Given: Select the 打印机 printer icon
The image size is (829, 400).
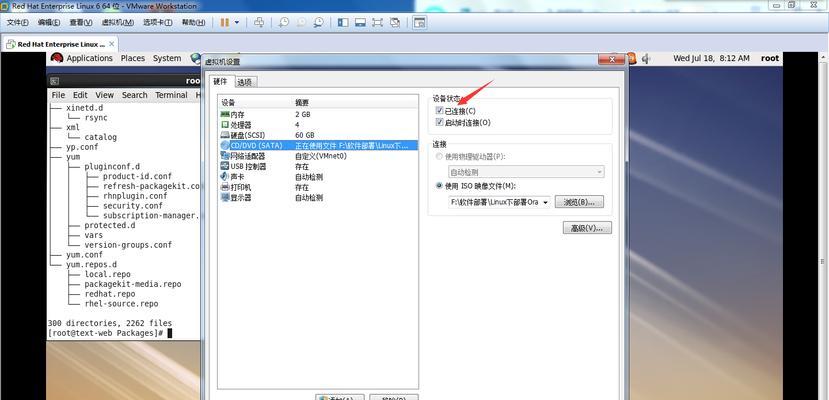Looking at the screenshot, I should 225,187.
